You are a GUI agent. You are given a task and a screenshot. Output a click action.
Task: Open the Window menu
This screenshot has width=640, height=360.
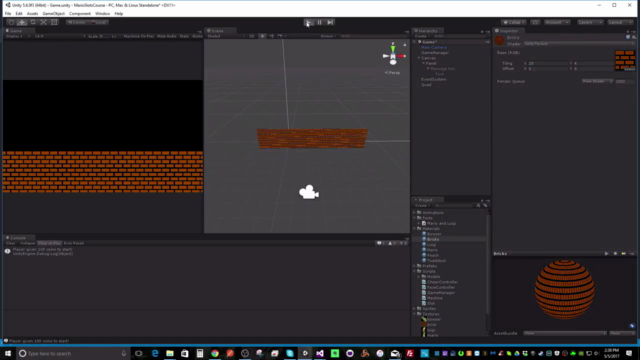point(102,13)
